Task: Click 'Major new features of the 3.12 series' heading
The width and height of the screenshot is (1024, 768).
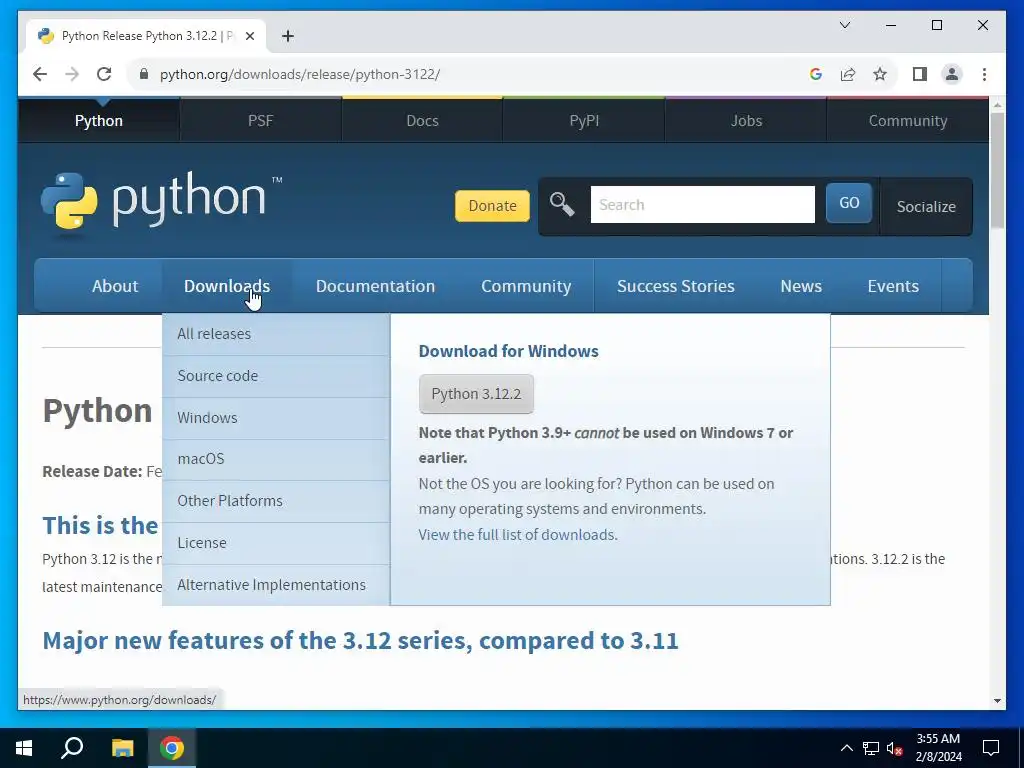Action: (x=360, y=641)
